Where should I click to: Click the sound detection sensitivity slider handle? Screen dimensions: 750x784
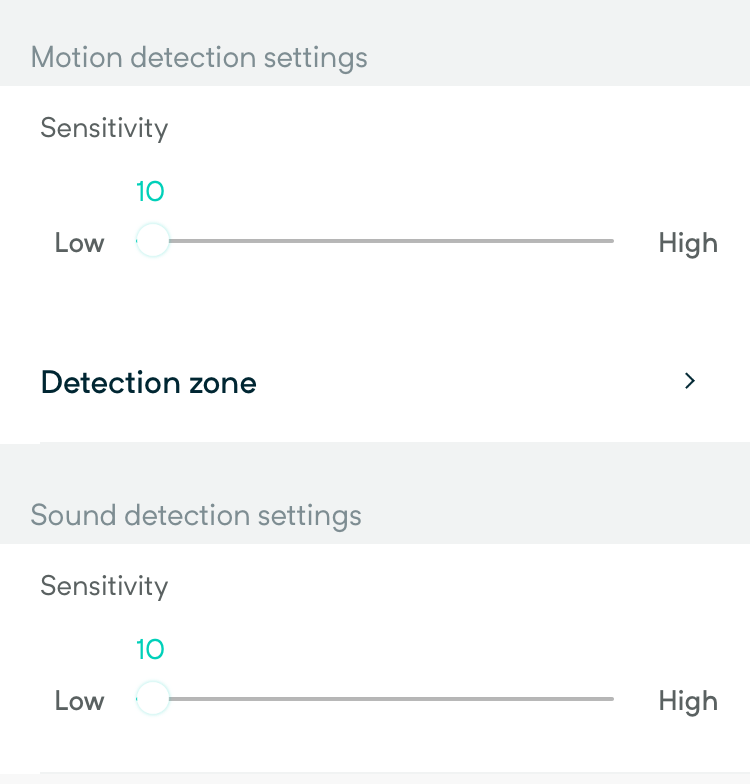click(x=152, y=699)
